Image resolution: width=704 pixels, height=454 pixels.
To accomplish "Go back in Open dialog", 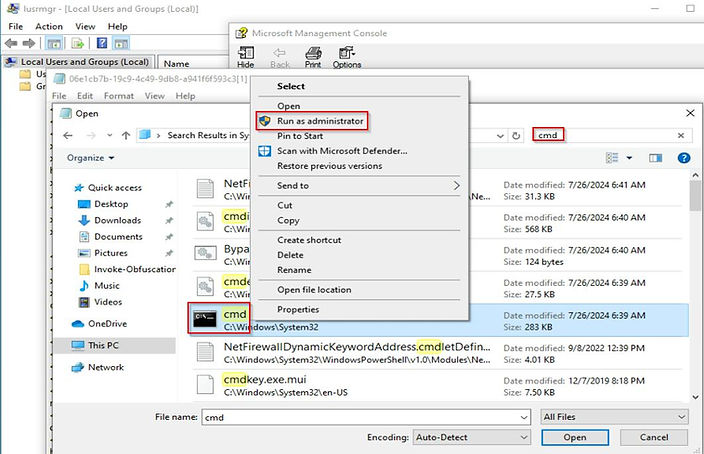I will (x=68, y=135).
